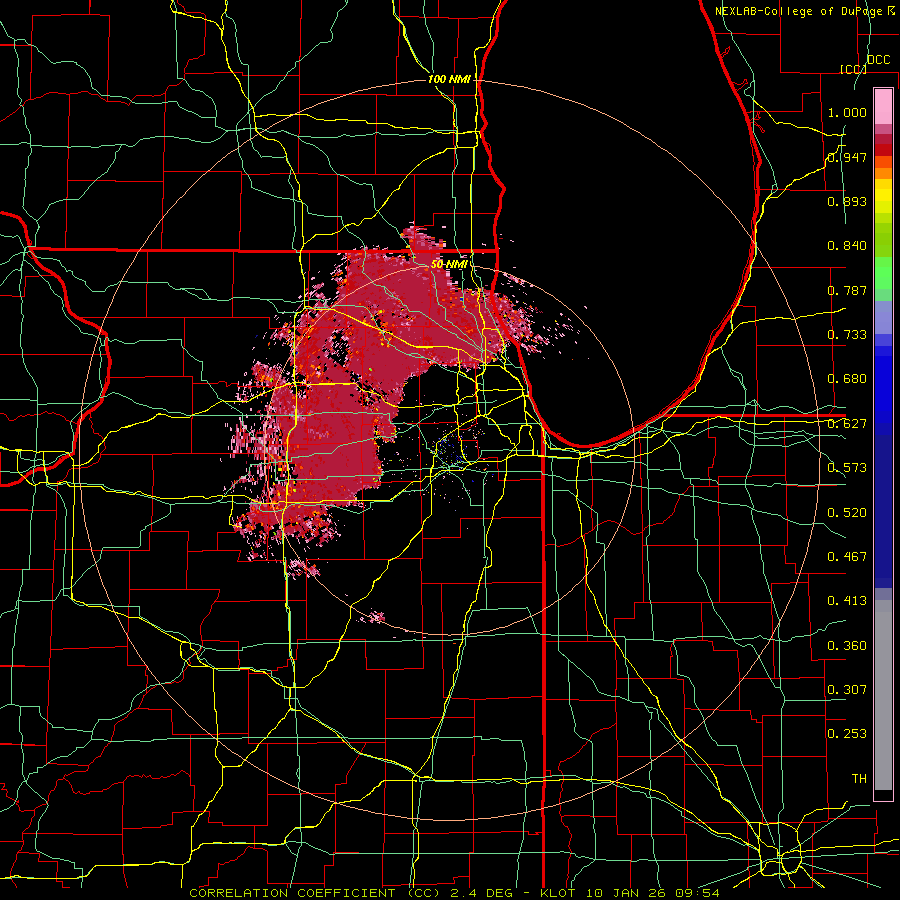Select the 0.680 scale value
This screenshot has width=900, height=900.
point(847,379)
